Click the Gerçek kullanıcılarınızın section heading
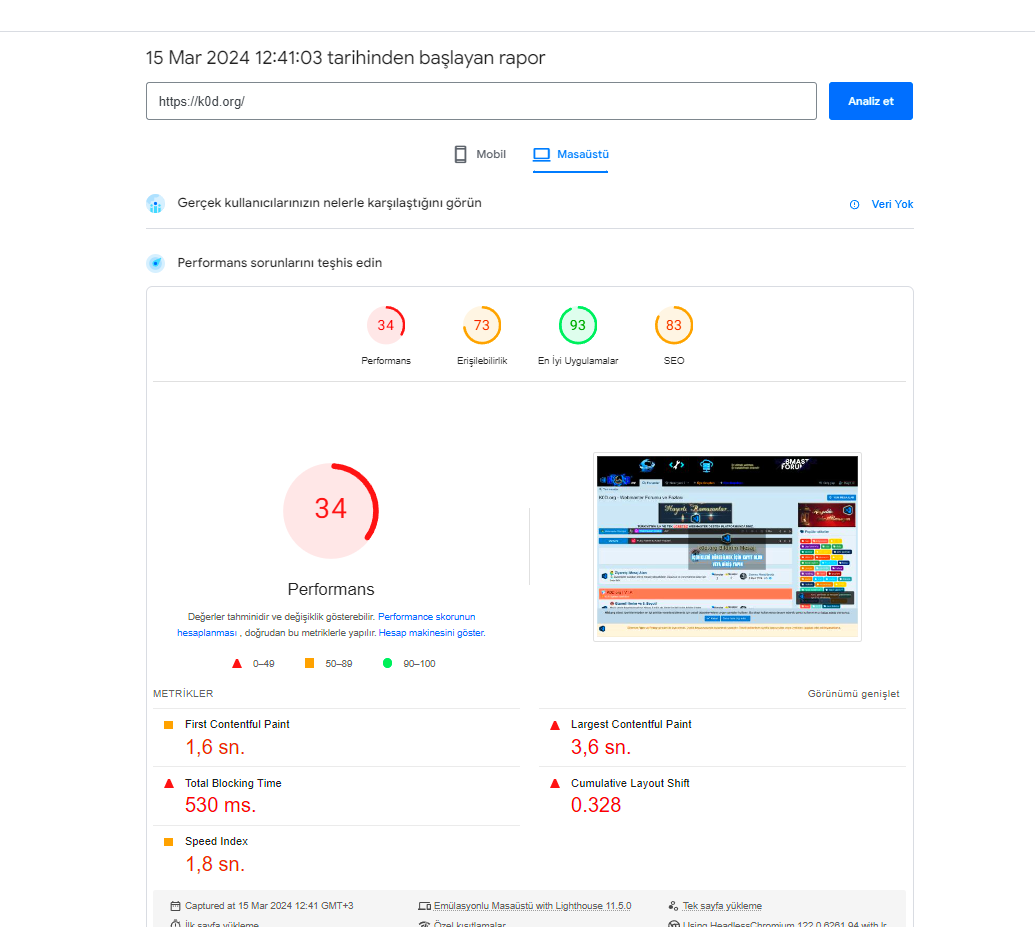The width and height of the screenshot is (1035, 927). (329, 203)
